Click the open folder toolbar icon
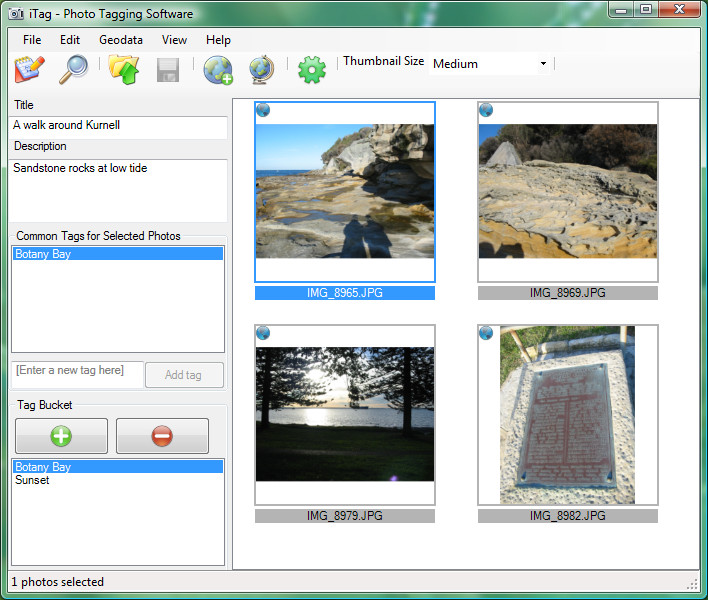This screenshot has width=708, height=600. [124, 69]
